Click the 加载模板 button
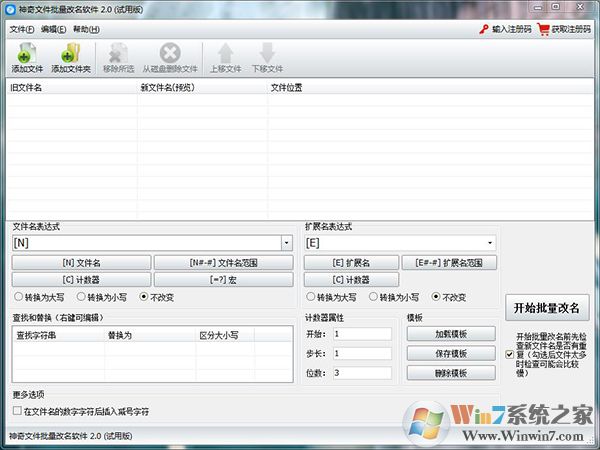 (x=451, y=334)
